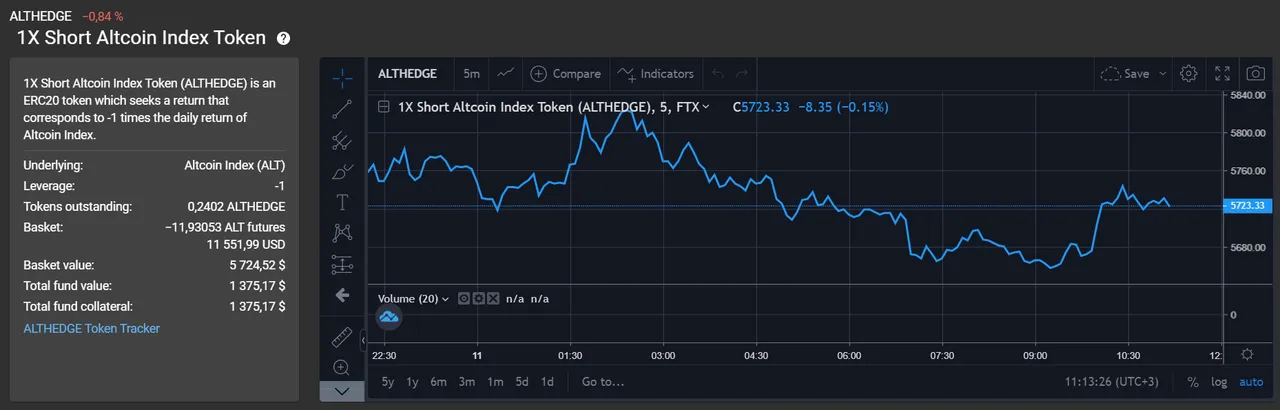Open the Go to... date picker

point(603,381)
